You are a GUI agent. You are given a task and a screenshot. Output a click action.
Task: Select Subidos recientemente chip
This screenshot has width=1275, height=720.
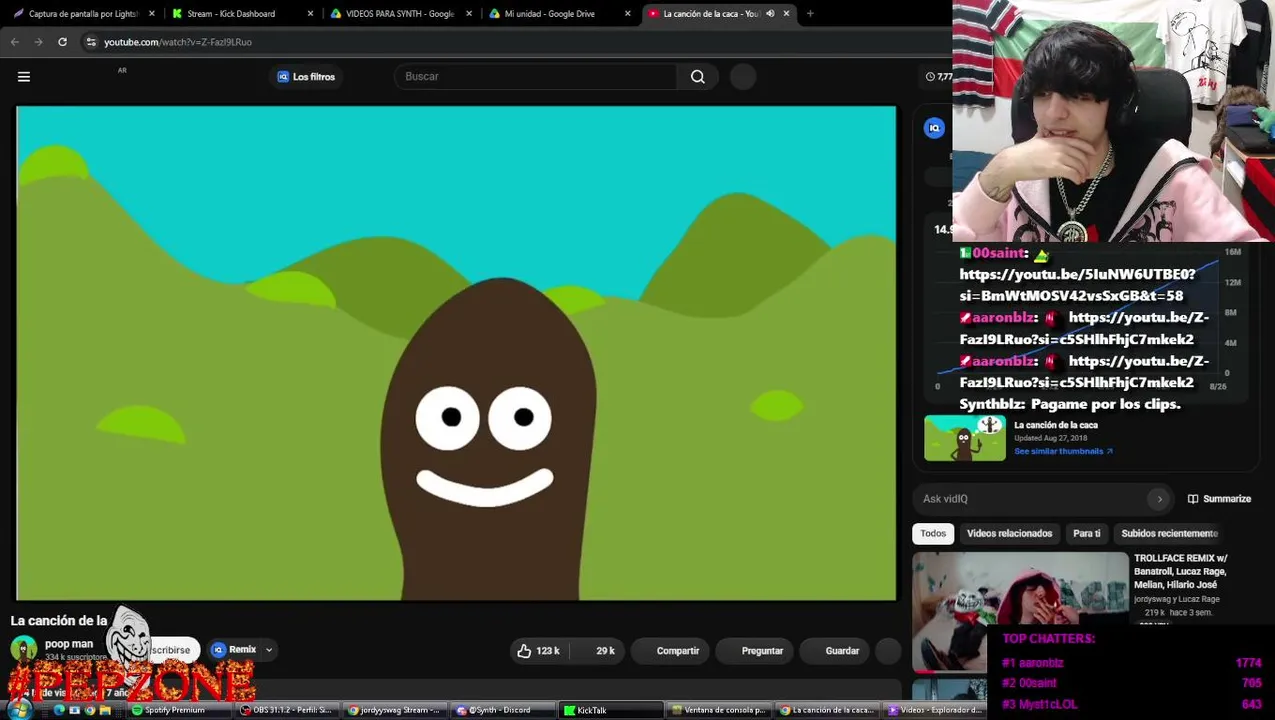coord(1169,534)
